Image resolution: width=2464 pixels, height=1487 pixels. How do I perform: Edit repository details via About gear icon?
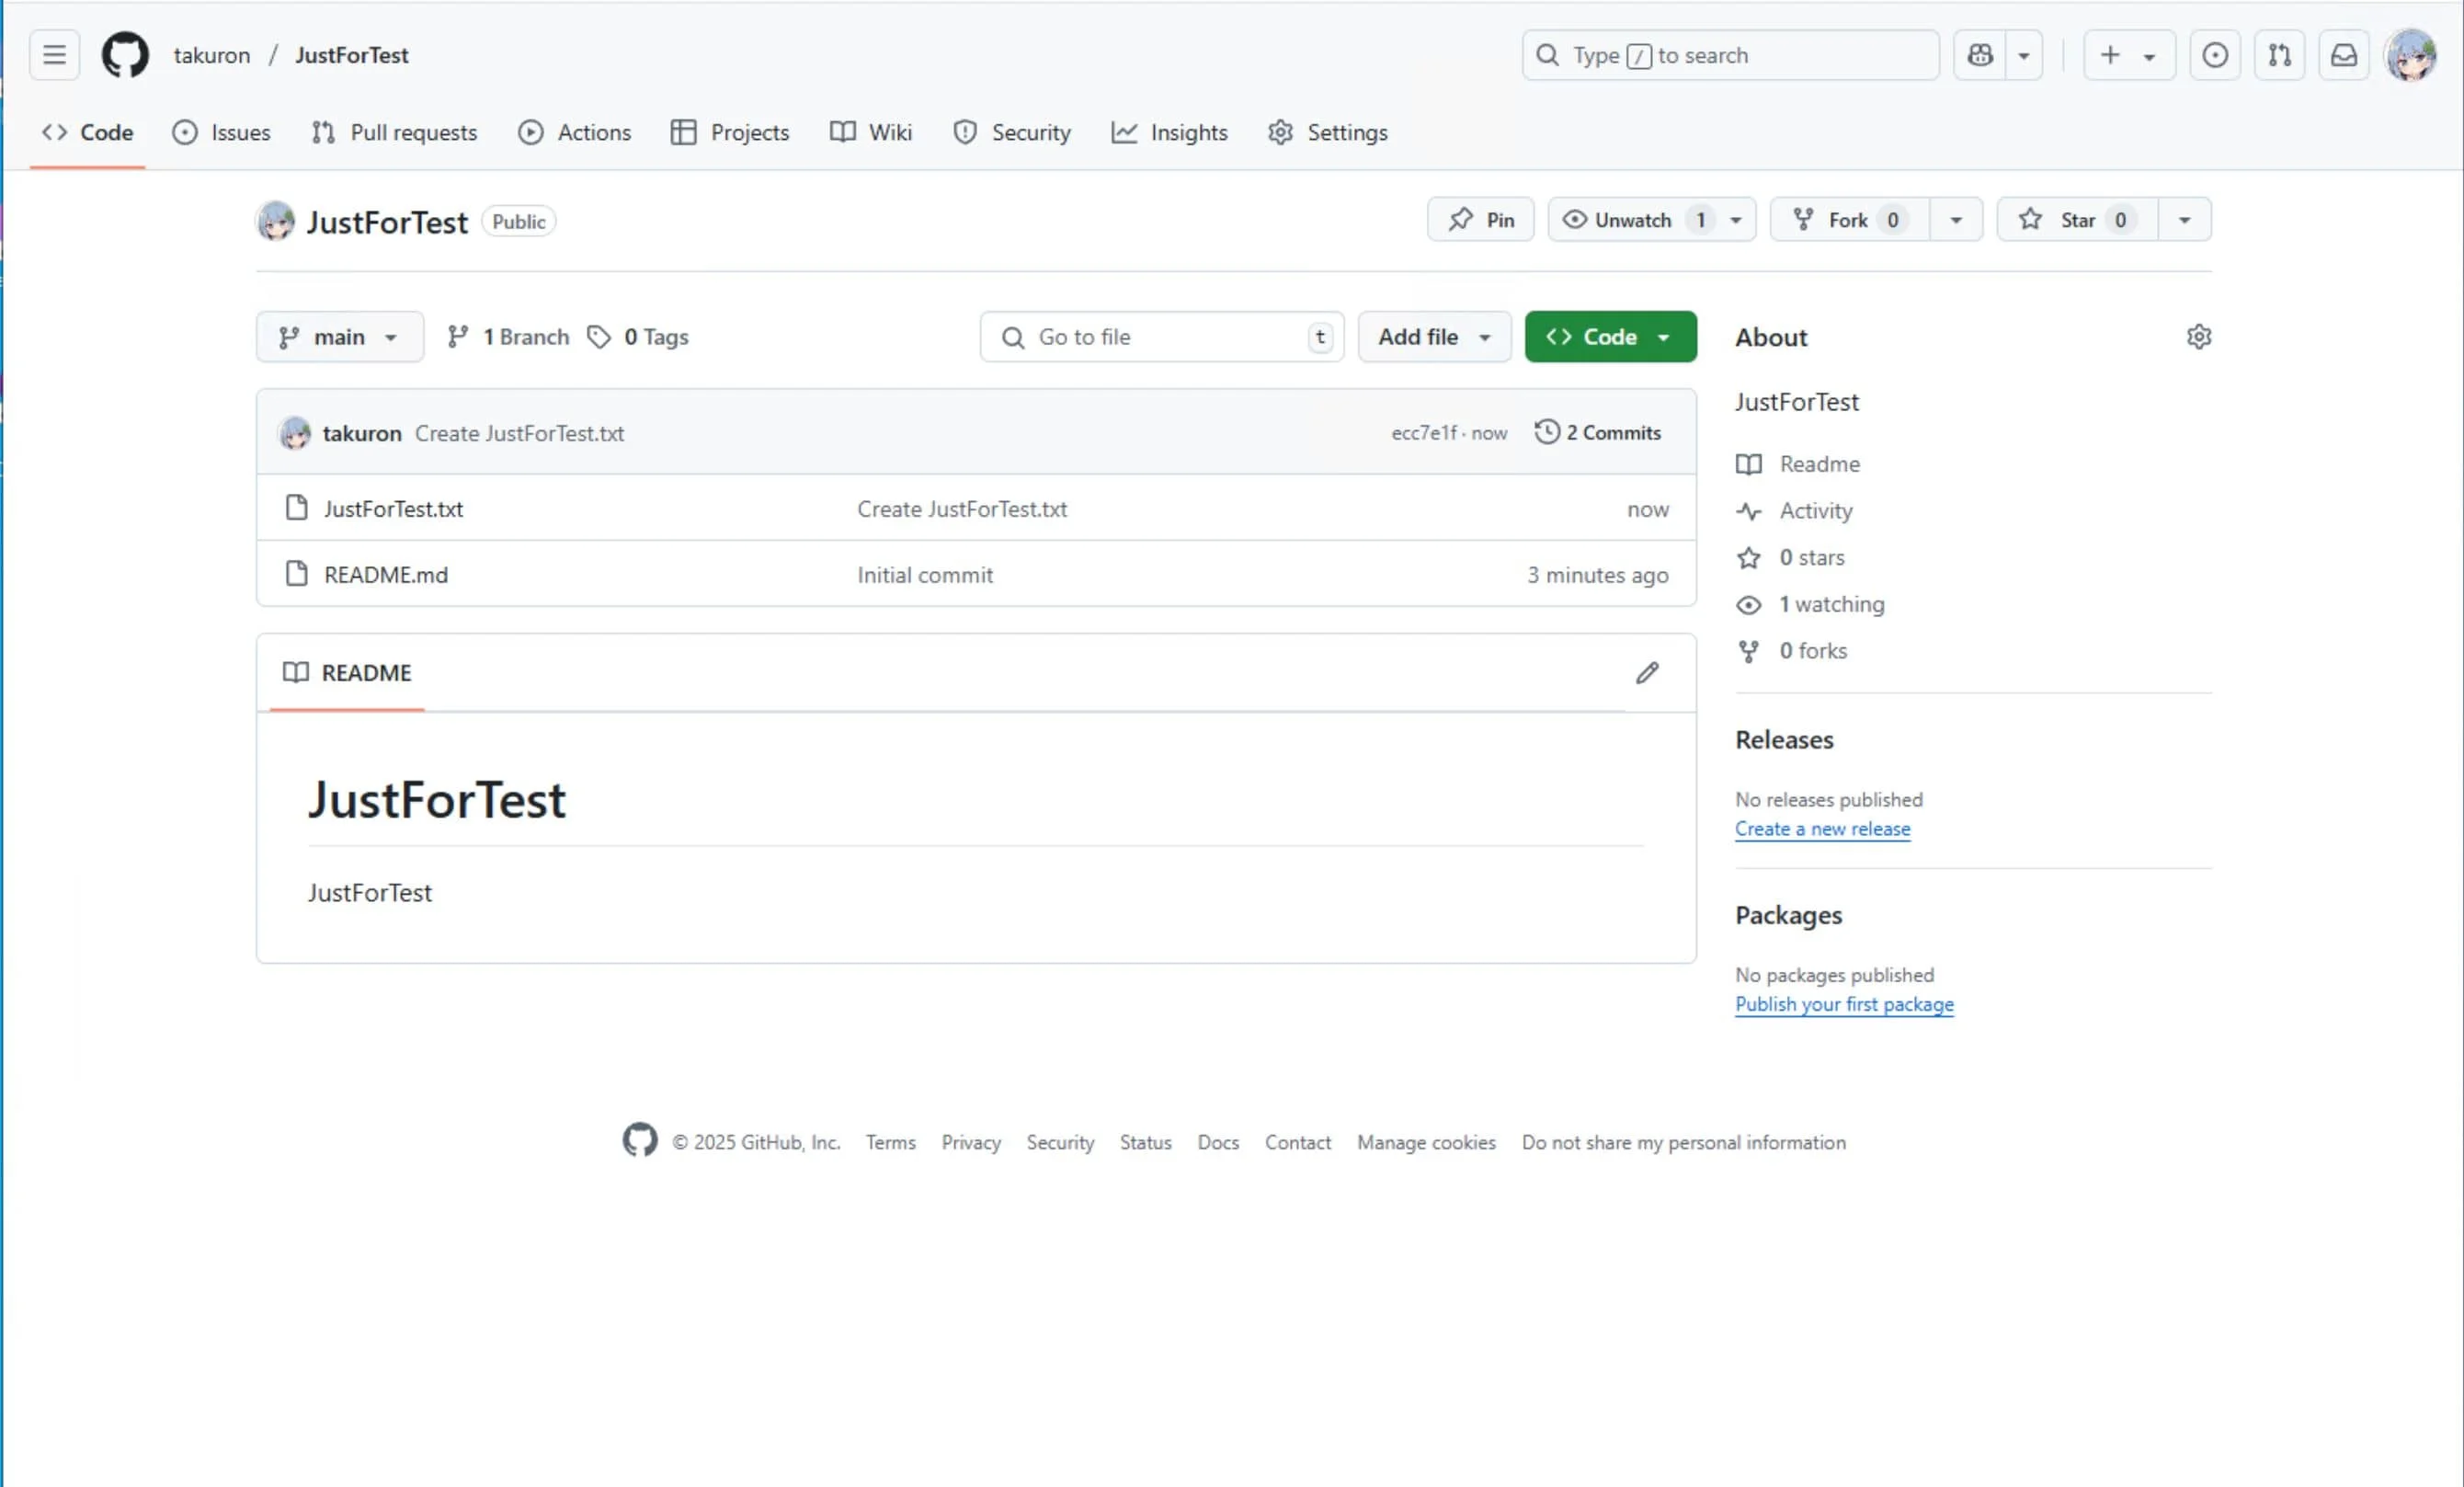pyautogui.click(x=2198, y=337)
